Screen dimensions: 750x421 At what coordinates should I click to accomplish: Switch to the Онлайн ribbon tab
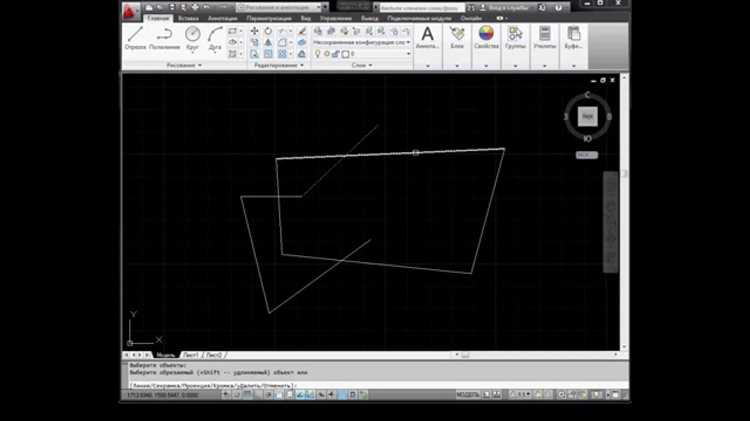pos(471,18)
